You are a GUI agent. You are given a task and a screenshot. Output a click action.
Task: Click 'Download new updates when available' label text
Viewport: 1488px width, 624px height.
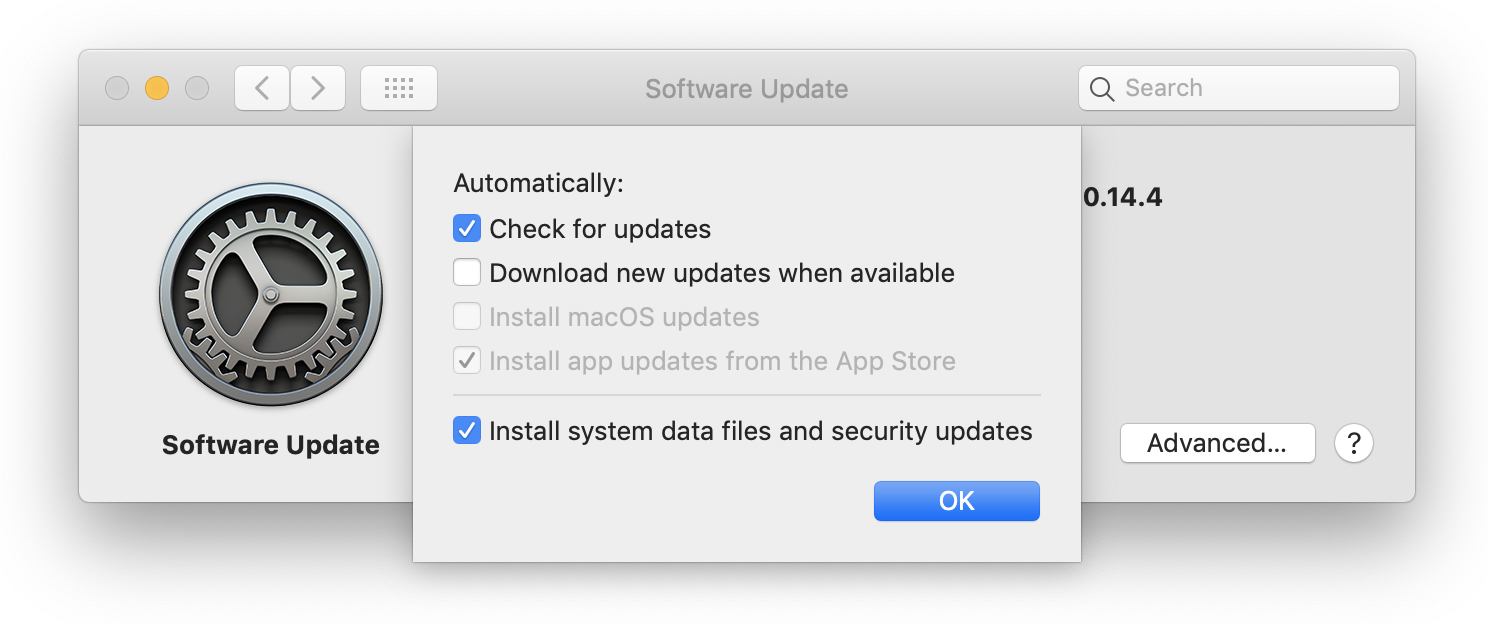722,273
